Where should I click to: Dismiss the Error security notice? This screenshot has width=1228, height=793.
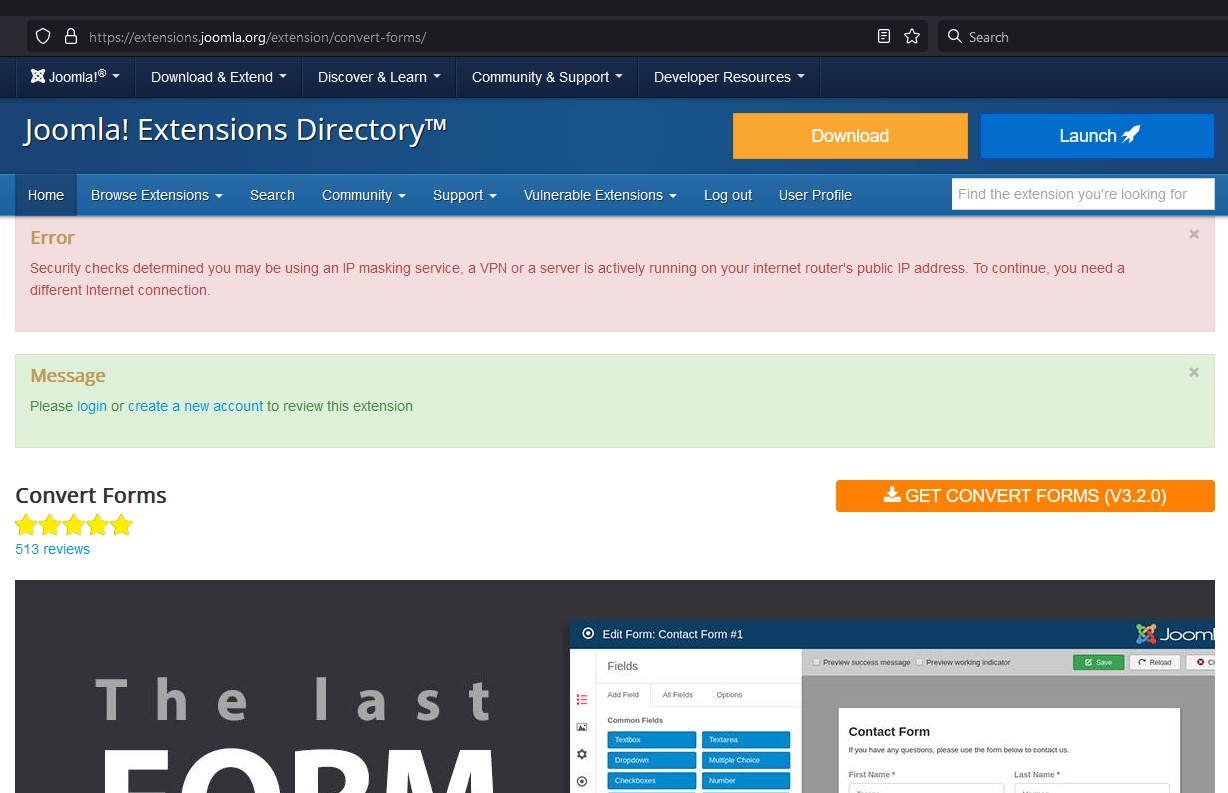click(x=1193, y=233)
